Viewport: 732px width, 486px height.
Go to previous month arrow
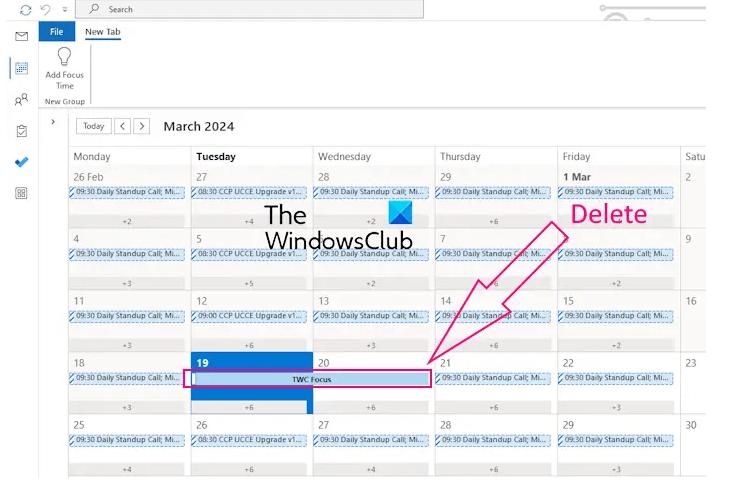tap(122, 126)
